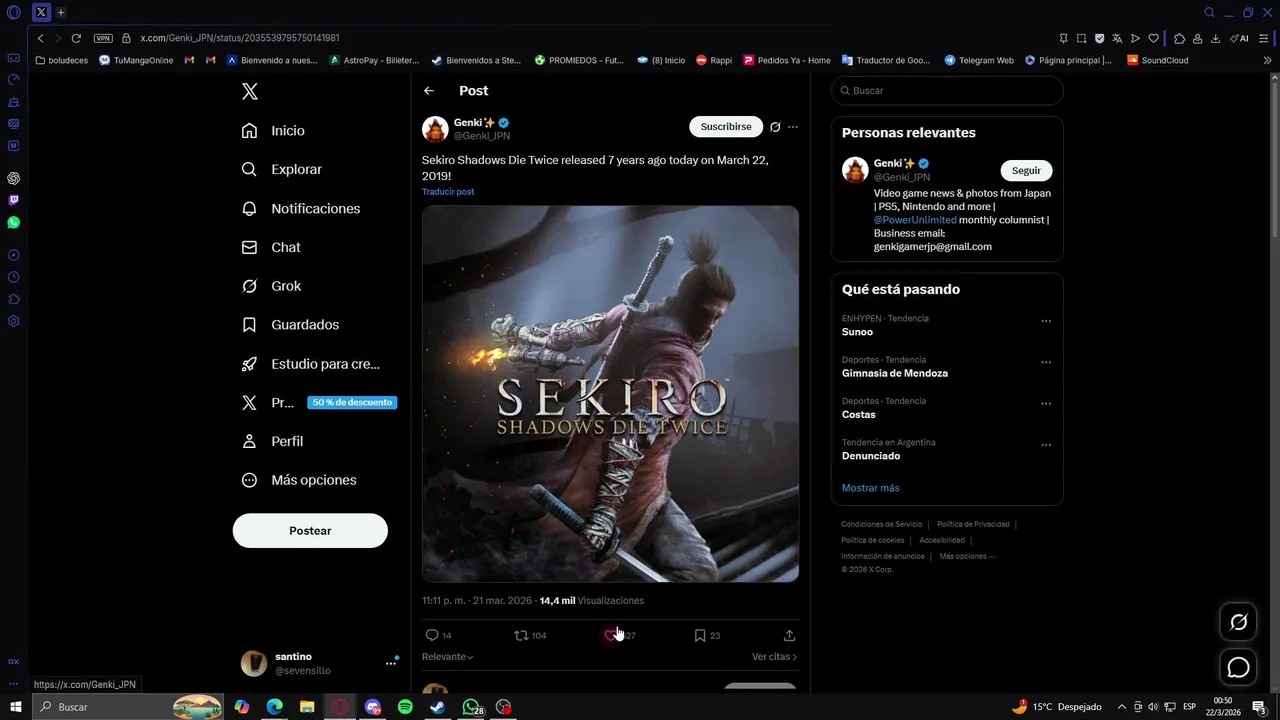1280x720 pixels.
Task: Open Grok from the sidebar
Action: coord(271,286)
